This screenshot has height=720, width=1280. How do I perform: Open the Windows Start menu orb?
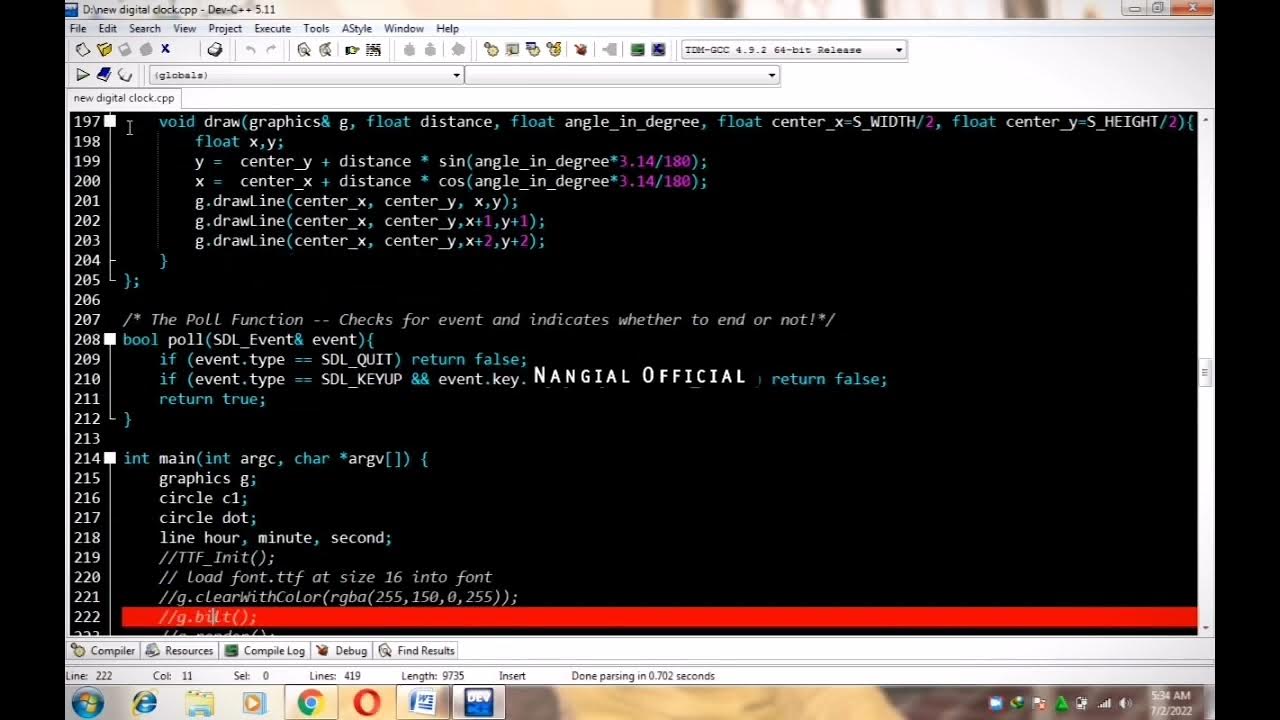pos(87,703)
